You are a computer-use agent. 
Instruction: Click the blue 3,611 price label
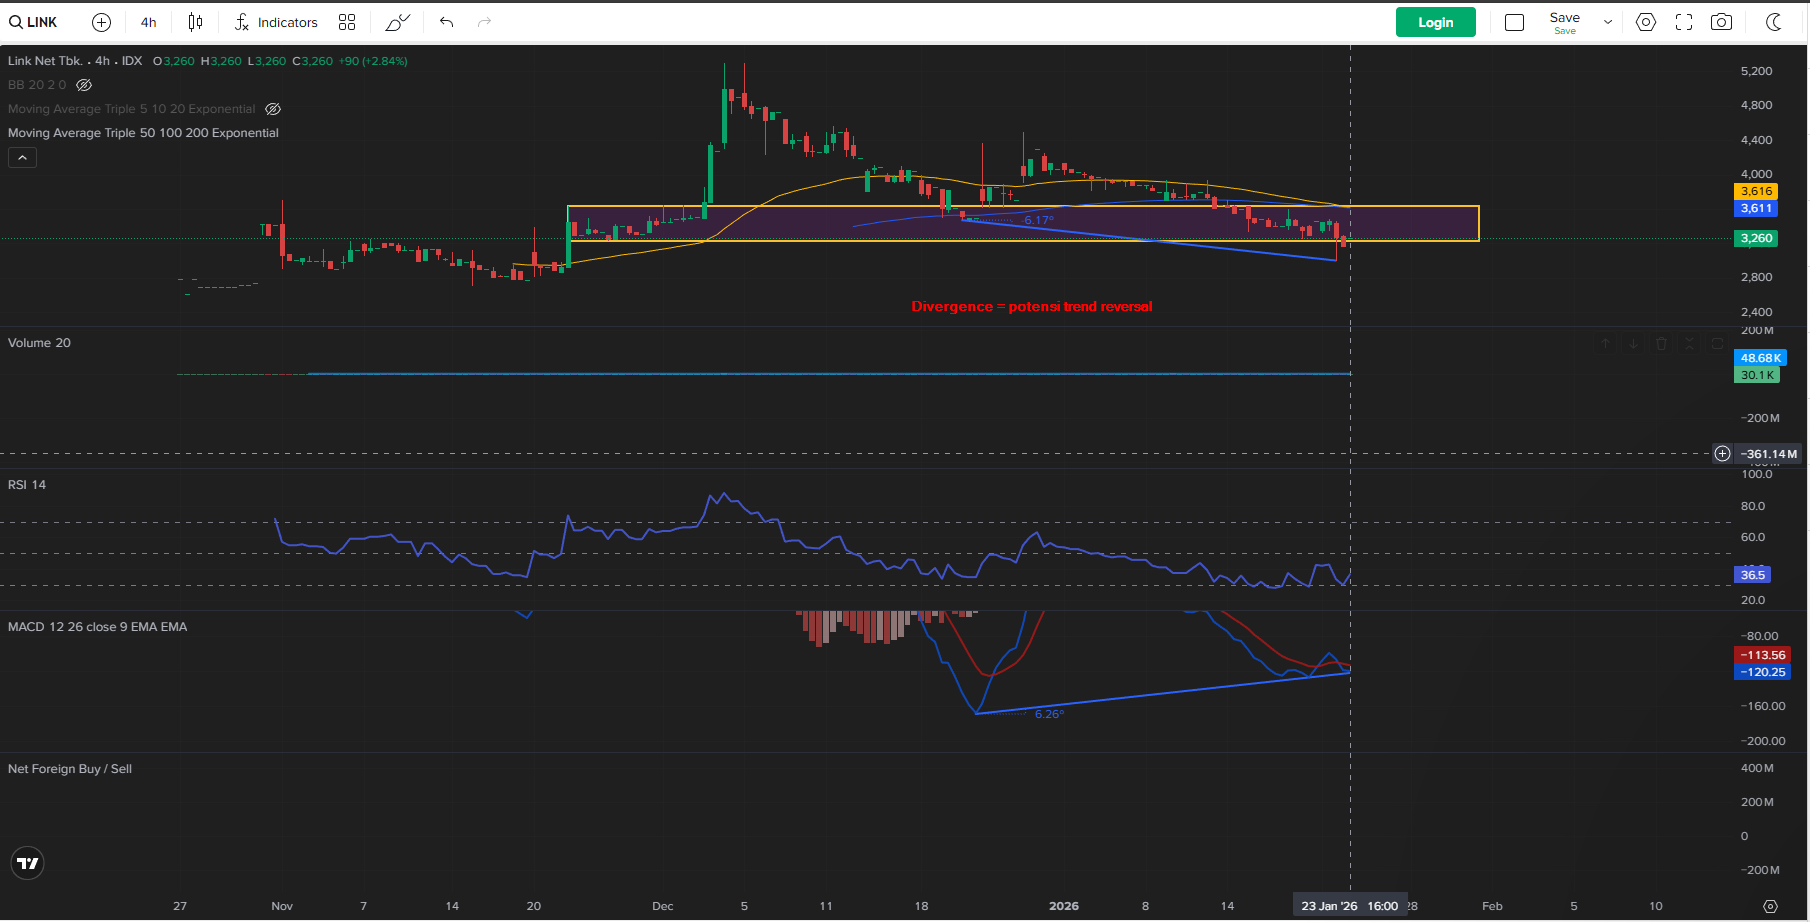point(1756,208)
